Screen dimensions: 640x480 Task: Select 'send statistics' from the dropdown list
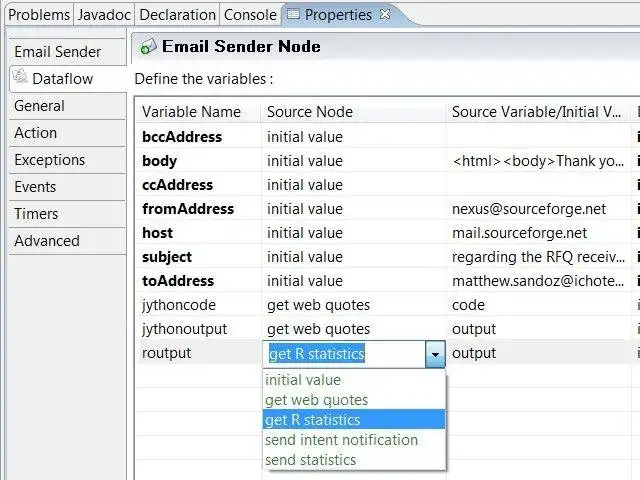point(310,460)
